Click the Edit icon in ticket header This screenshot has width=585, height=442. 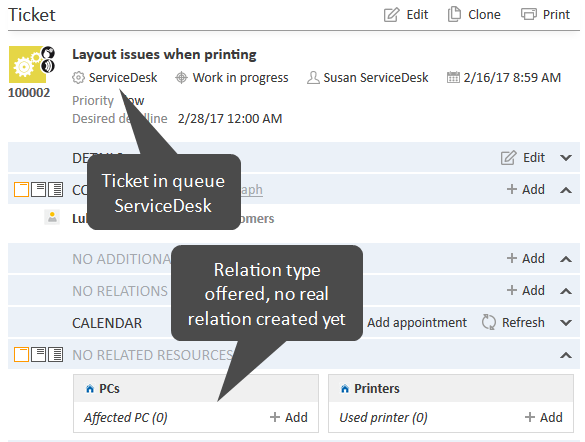click(391, 15)
